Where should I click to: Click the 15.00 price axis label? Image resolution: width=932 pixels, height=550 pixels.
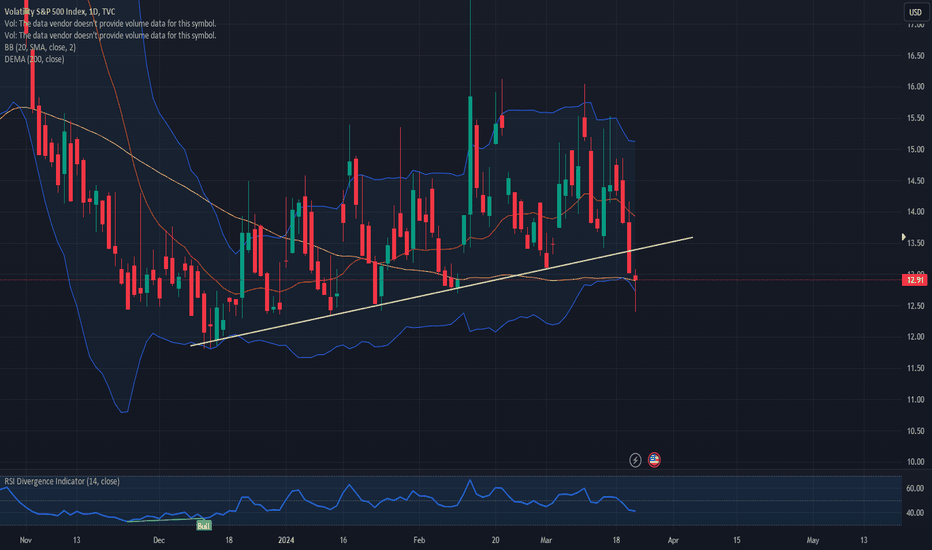(915, 149)
